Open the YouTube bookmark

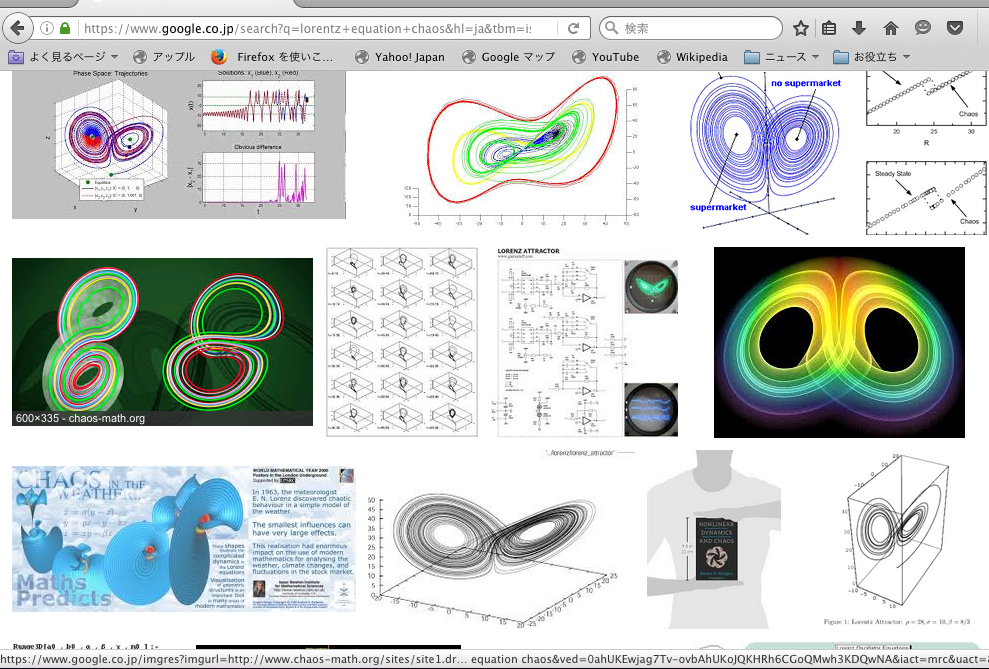coord(606,57)
